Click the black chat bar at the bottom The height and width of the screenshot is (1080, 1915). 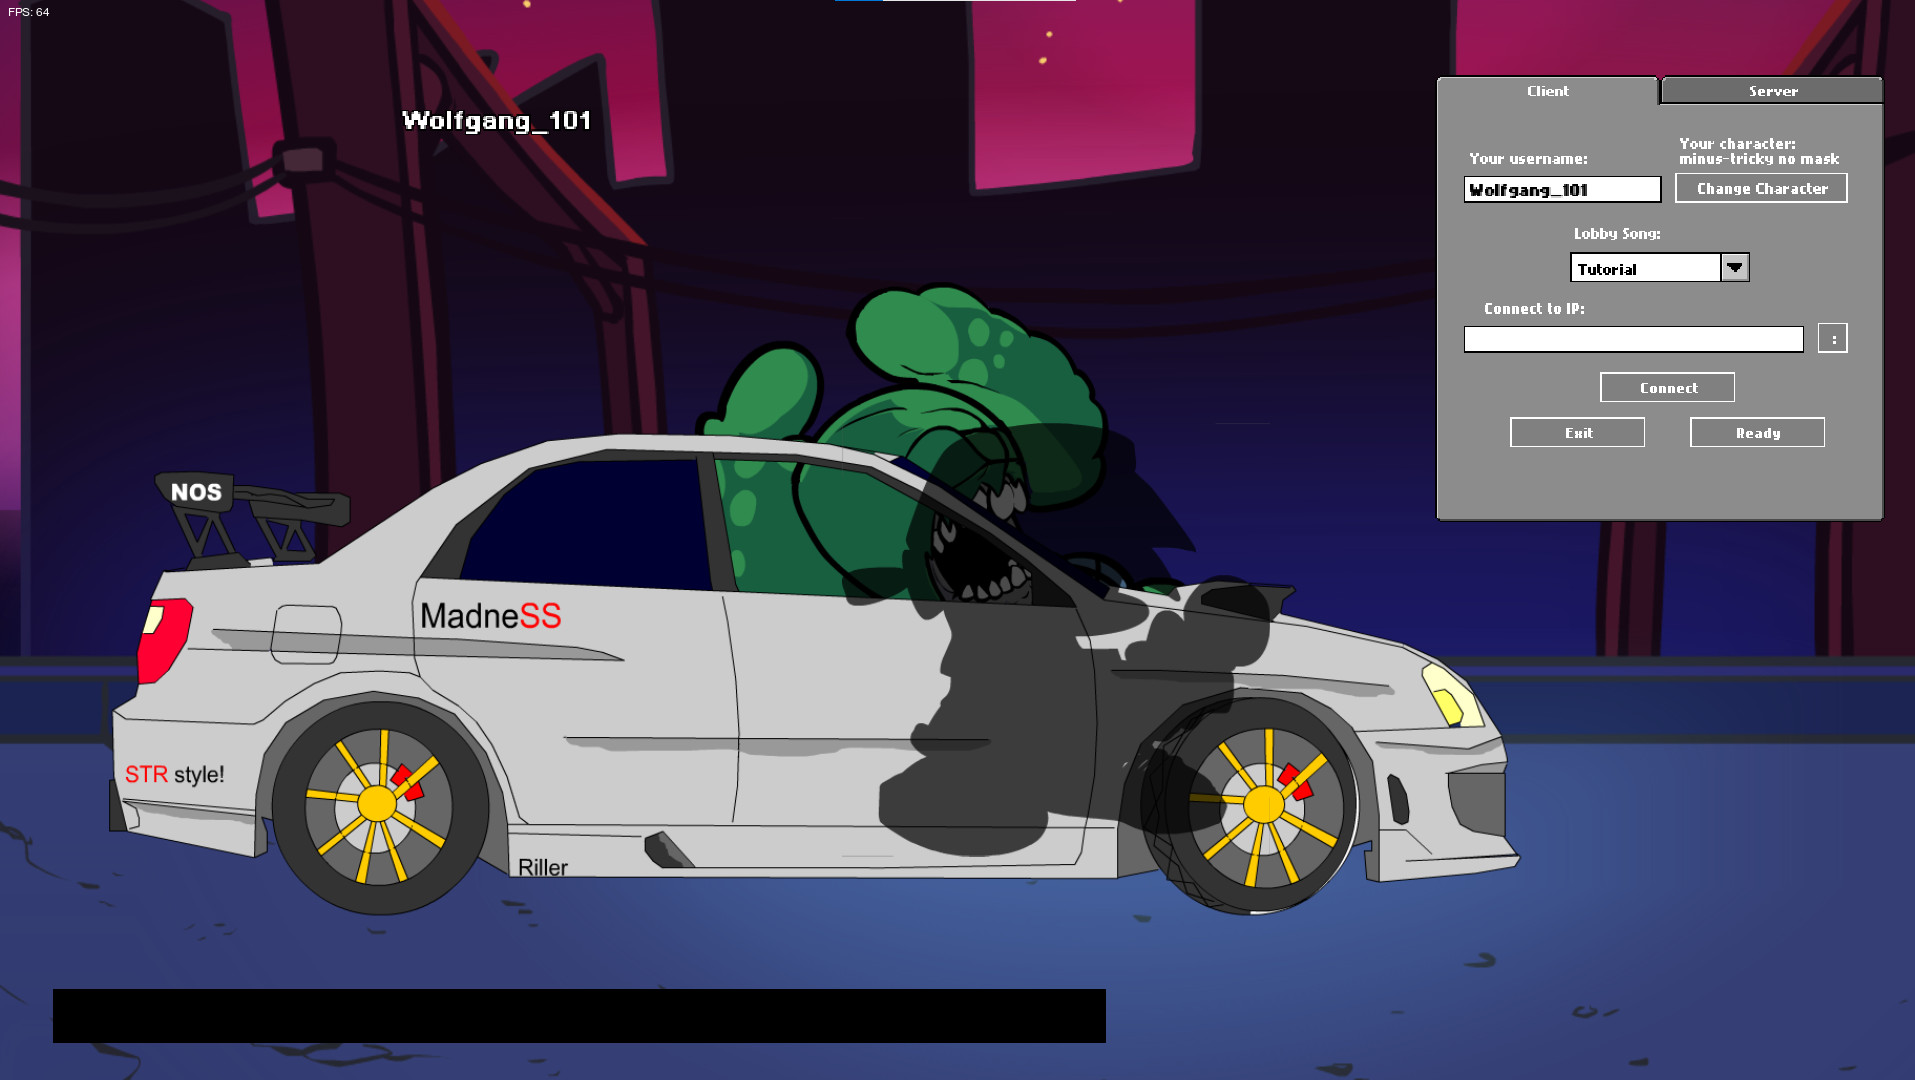tap(579, 1016)
